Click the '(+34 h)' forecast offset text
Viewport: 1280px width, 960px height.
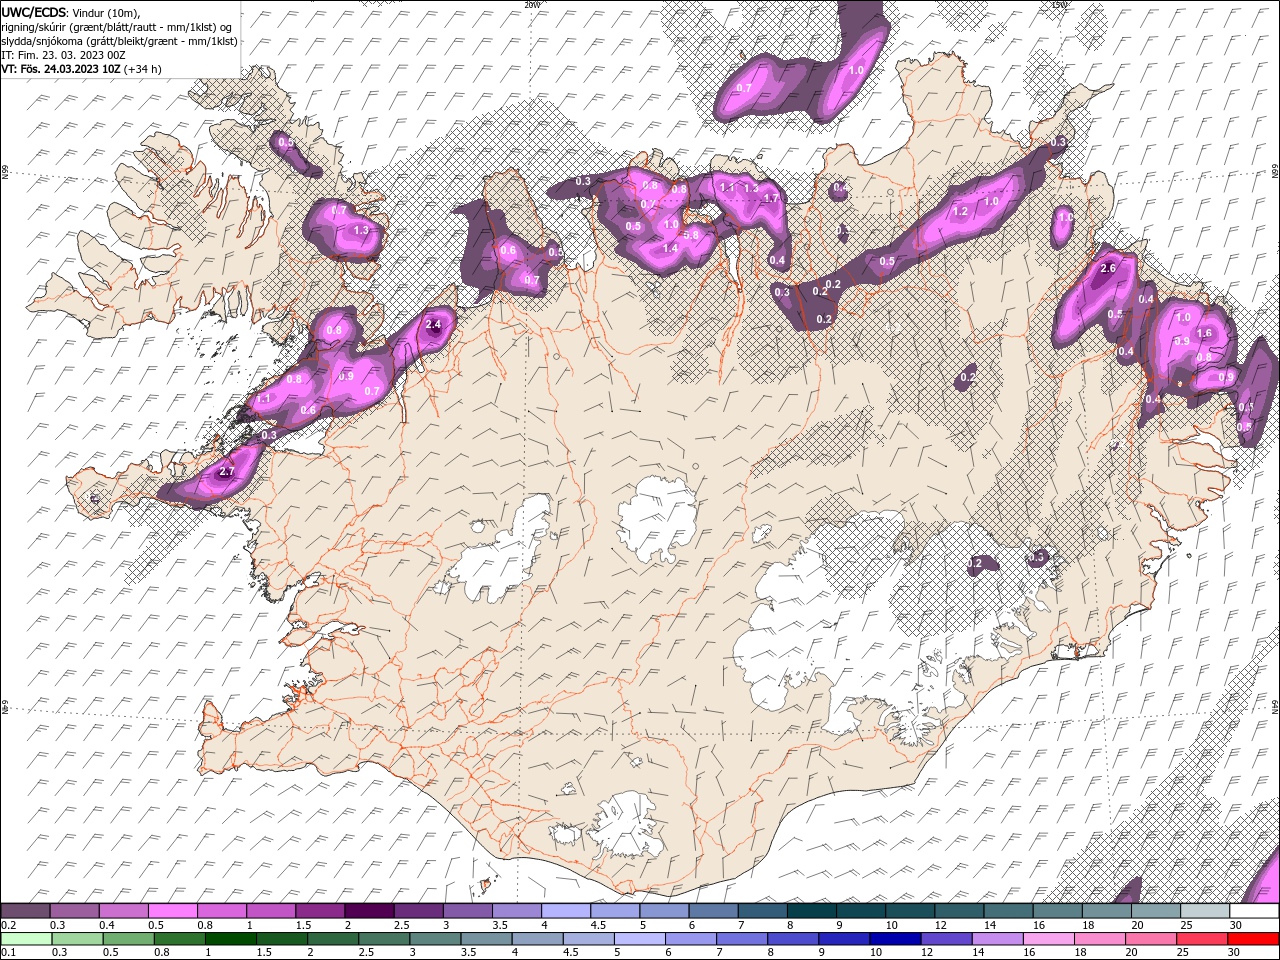pyautogui.click(x=143, y=69)
